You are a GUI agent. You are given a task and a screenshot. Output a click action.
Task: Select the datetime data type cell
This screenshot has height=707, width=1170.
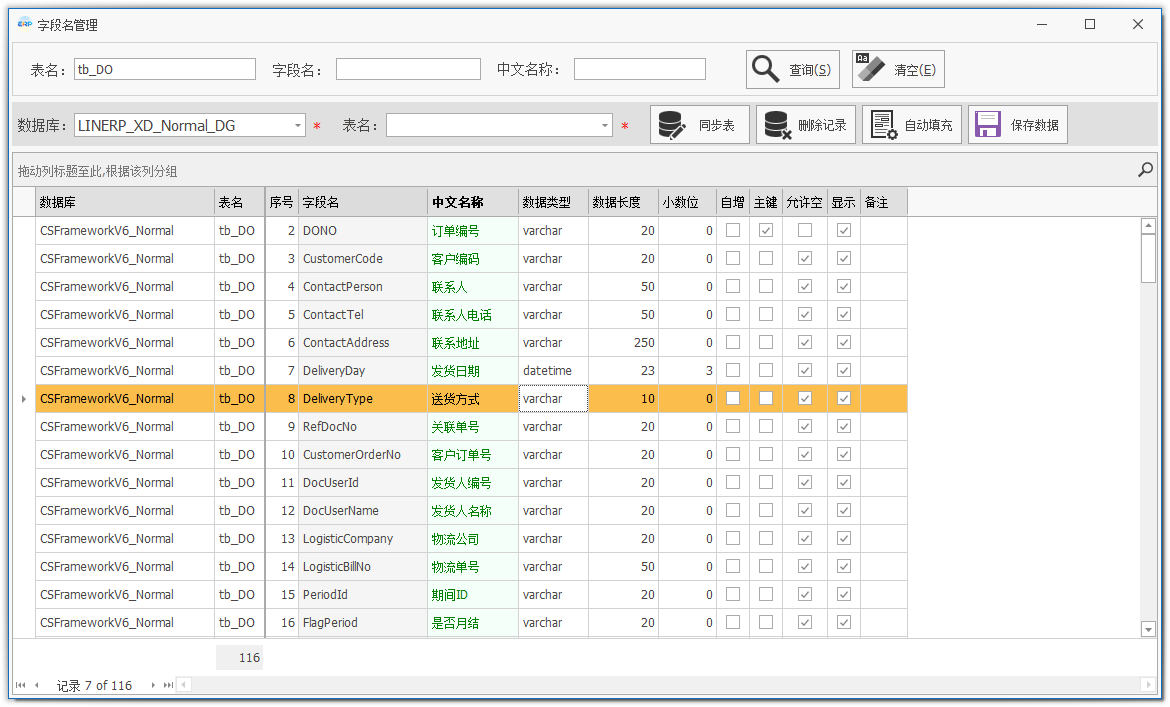(x=553, y=371)
